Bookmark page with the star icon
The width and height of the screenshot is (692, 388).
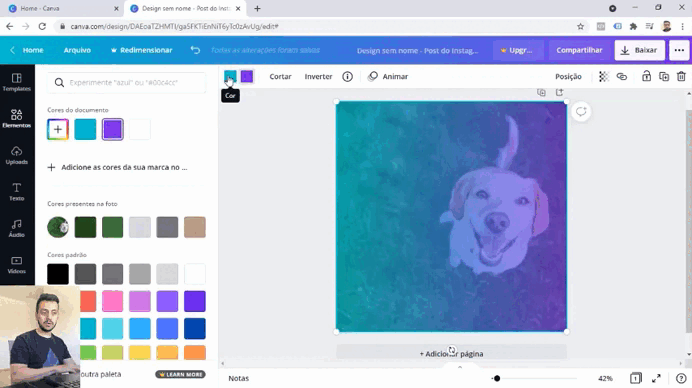[580, 26]
